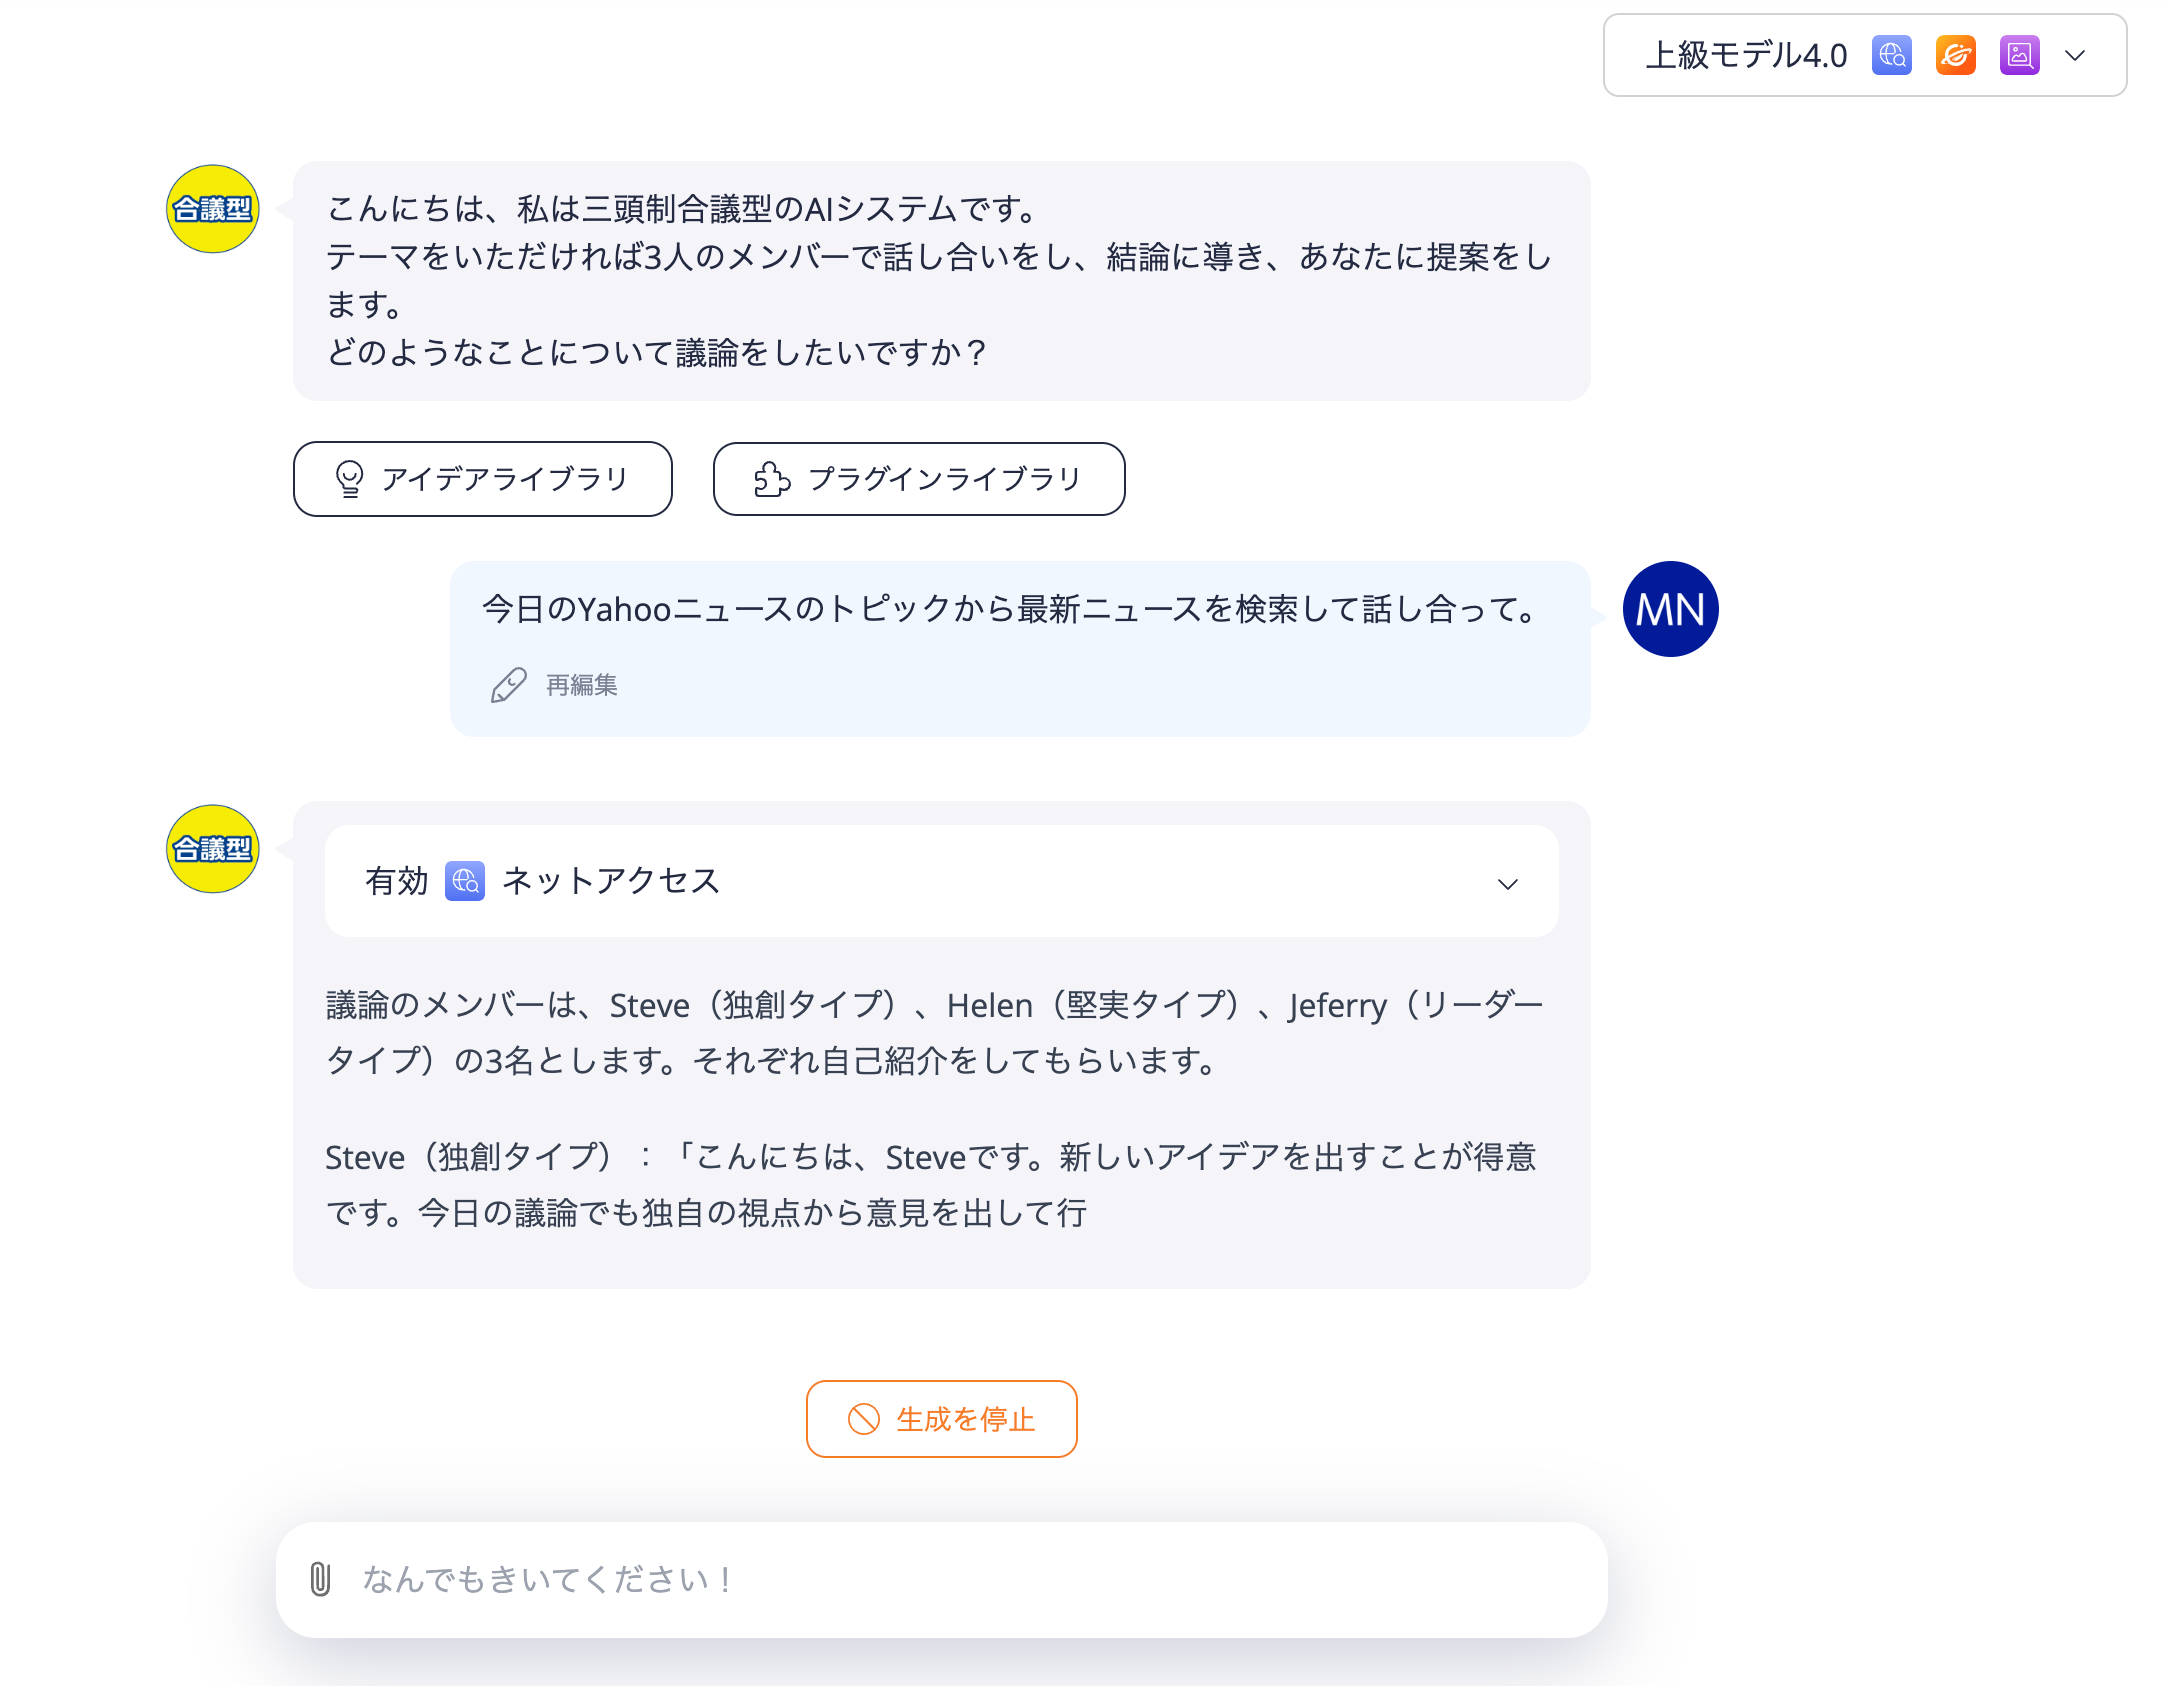
Task: Click the puzzle piece icon on プラグインライブラリ
Action: [772, 479]
